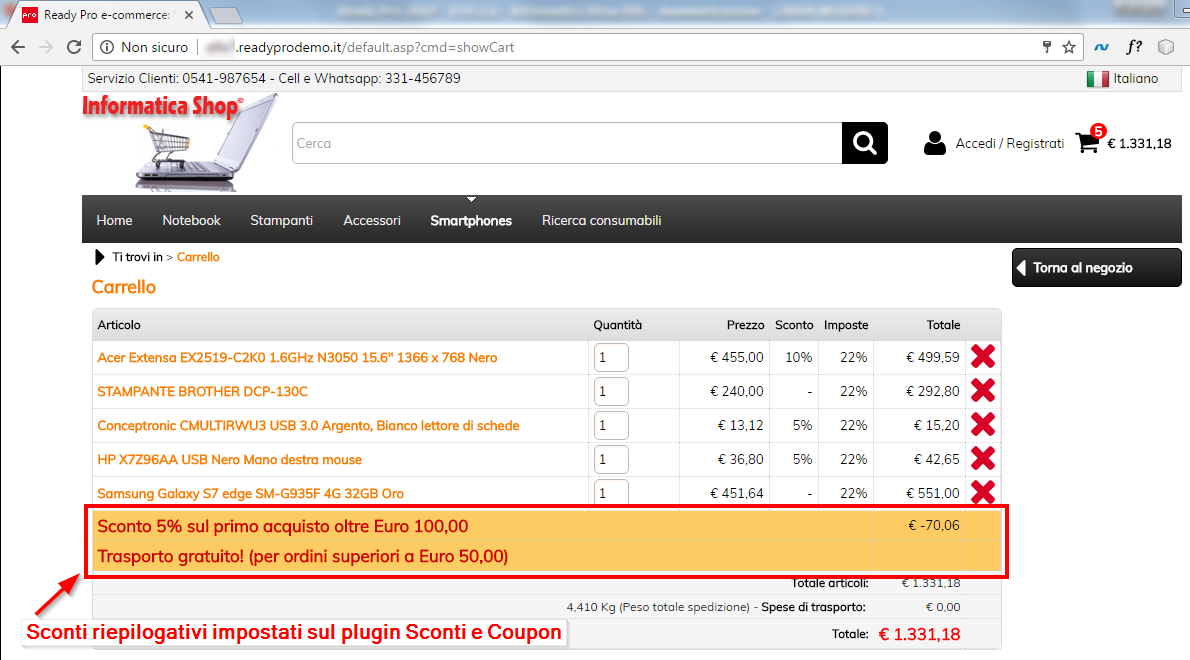Image resolution: width=1190 pixels, height=660 pixels.
Task: Click the Carrello breadcrumb link
Action: 198,257
